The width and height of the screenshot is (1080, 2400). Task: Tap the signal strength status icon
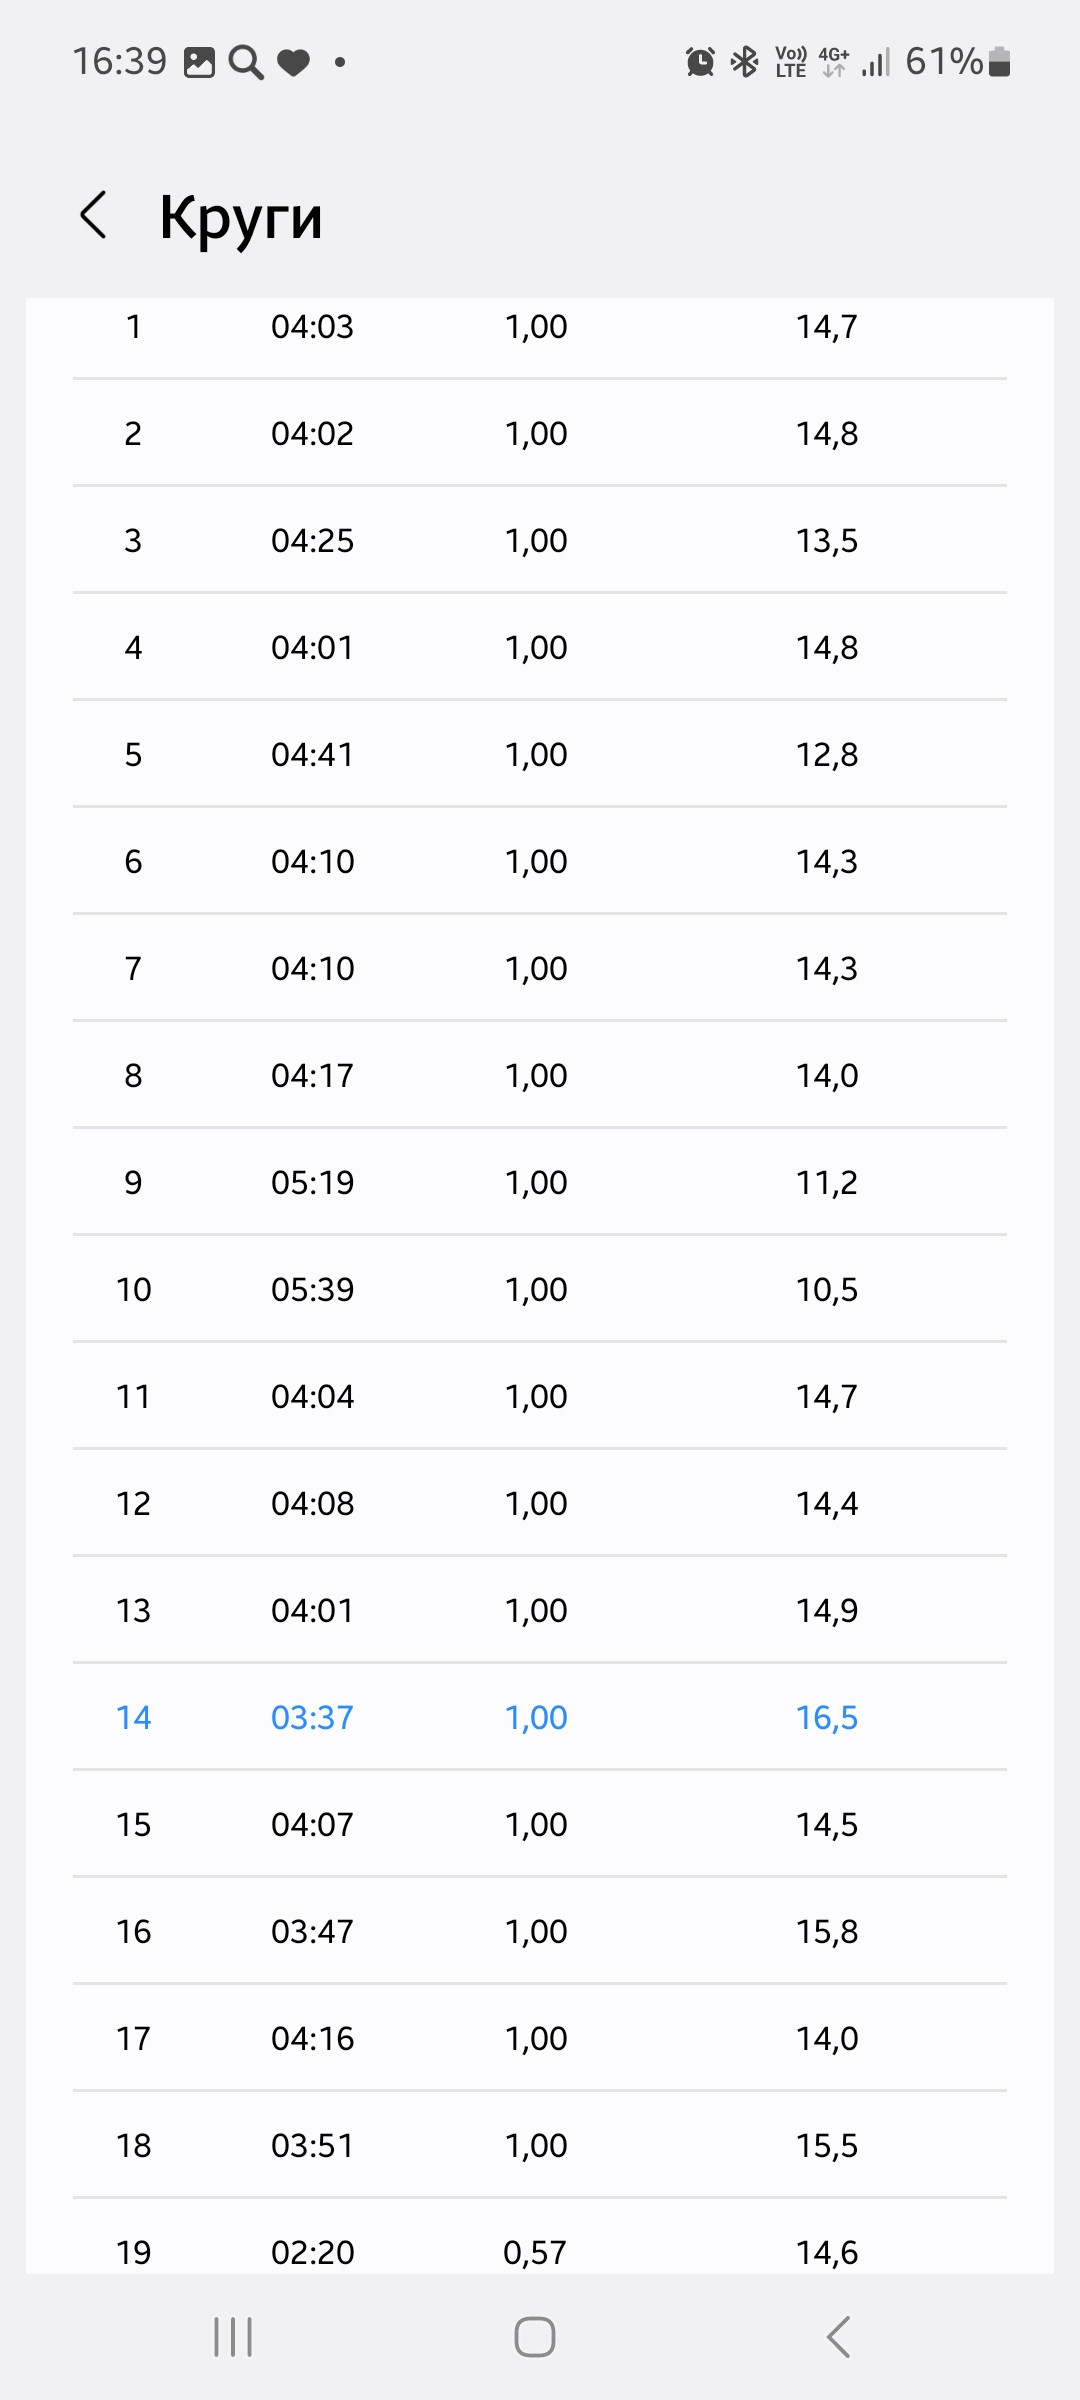[876, 62]
